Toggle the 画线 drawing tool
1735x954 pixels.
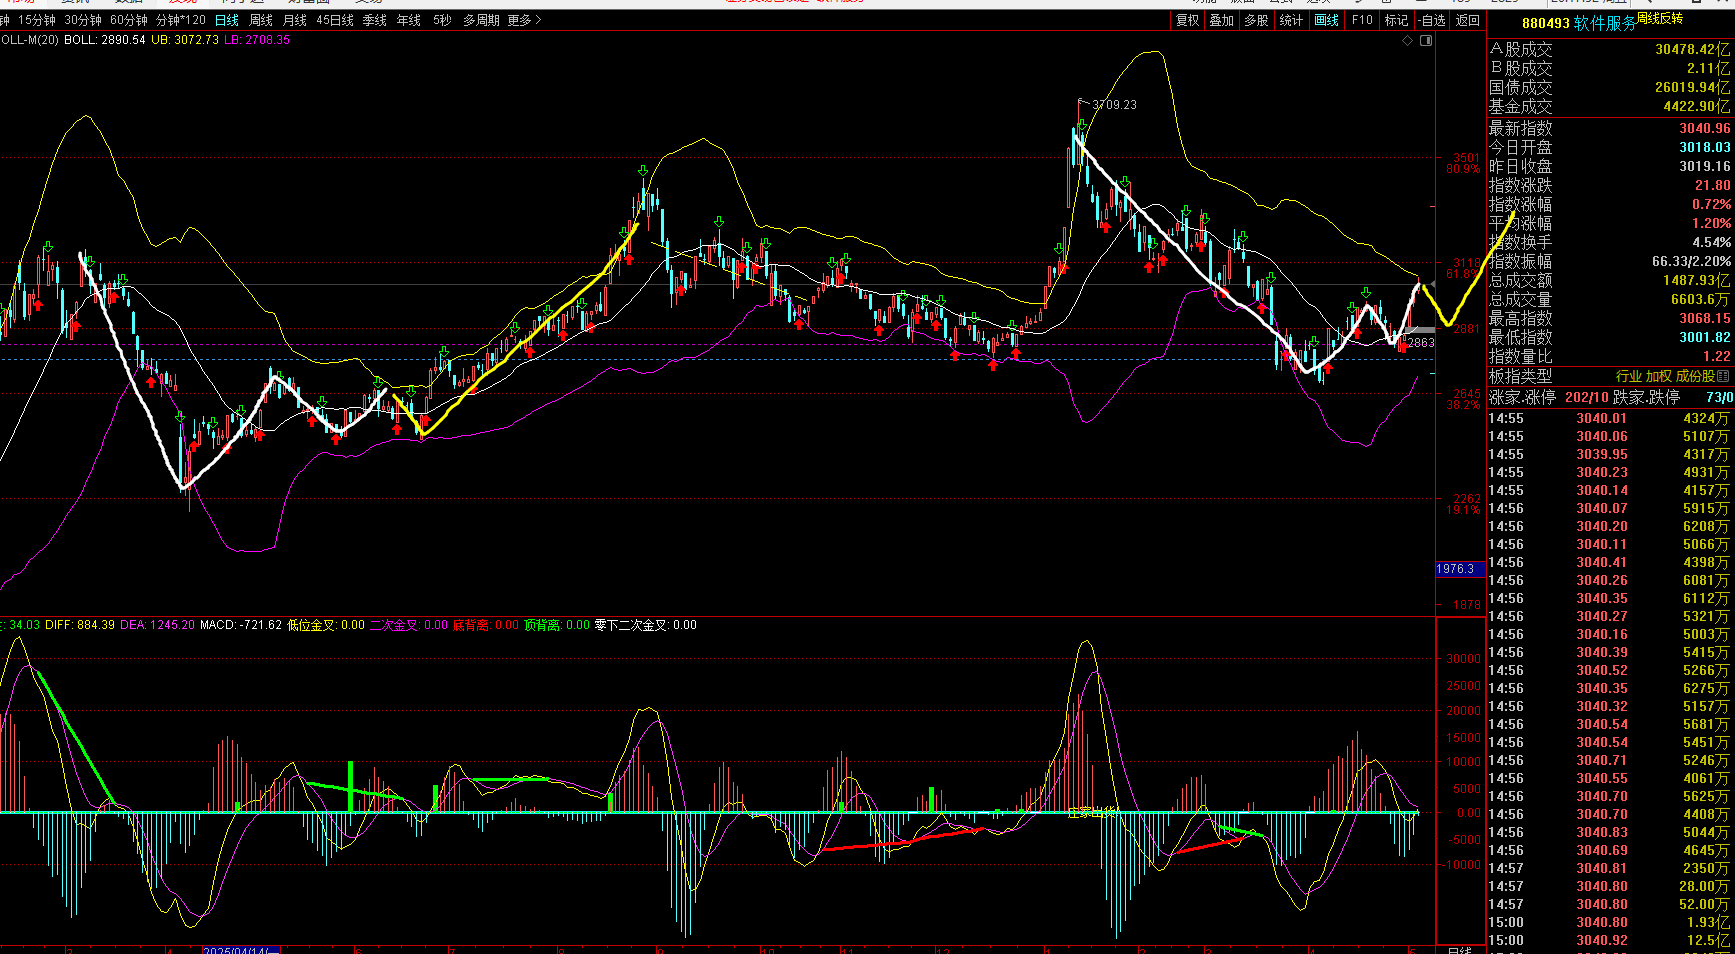[x=1326, y=20]
